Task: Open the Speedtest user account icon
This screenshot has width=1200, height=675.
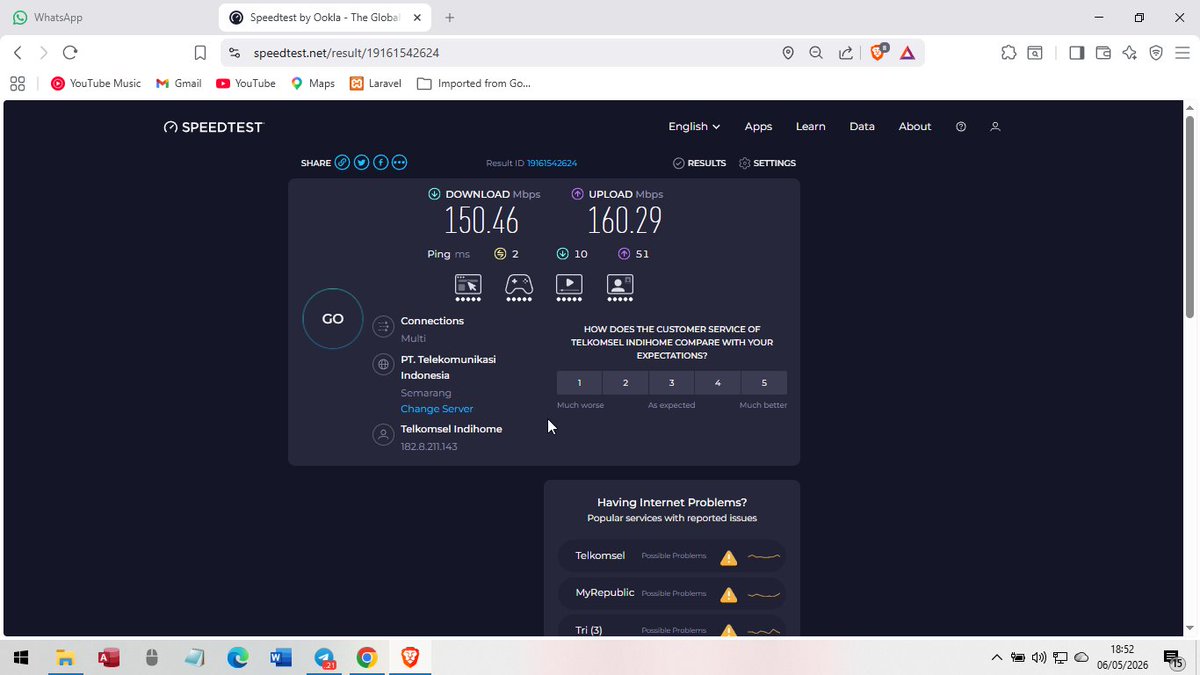Action: click(x=995, y=127)
